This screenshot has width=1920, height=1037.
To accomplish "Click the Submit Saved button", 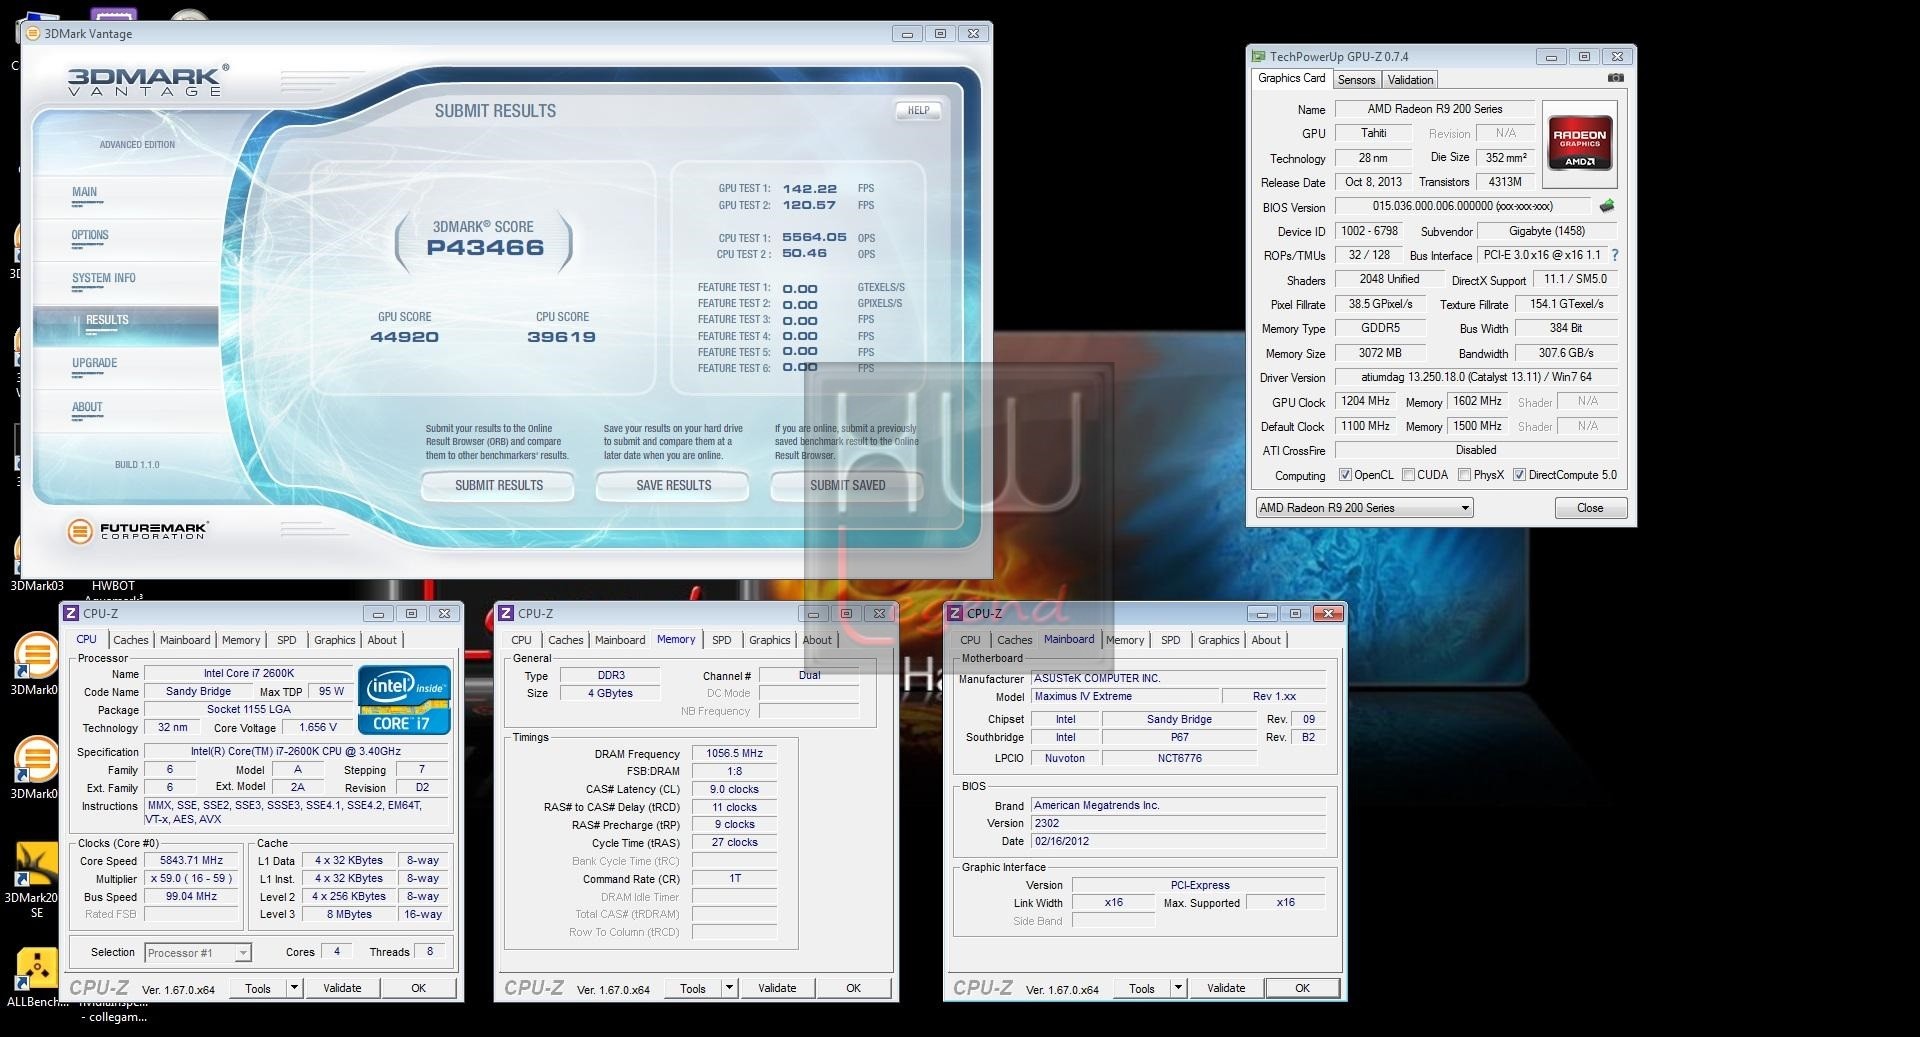I will pyautogui.click(x=847, y=485).
